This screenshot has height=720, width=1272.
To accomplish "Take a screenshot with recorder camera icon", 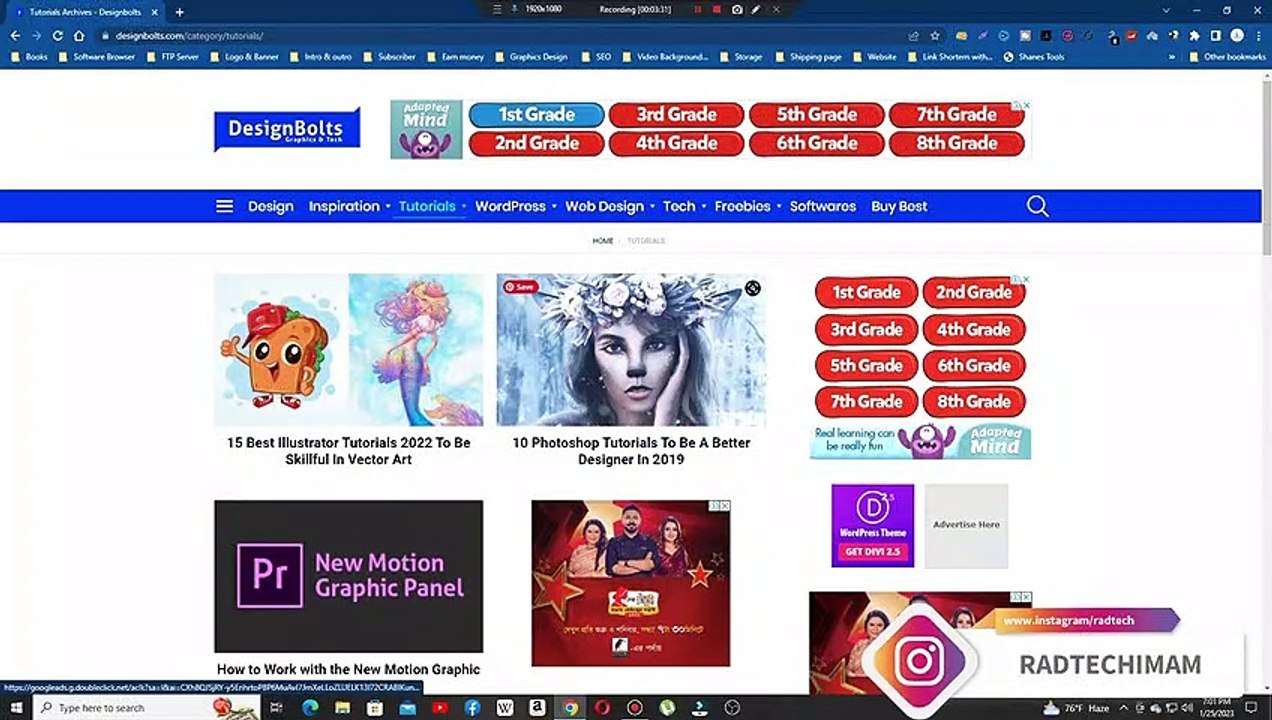I will (737, 9).
